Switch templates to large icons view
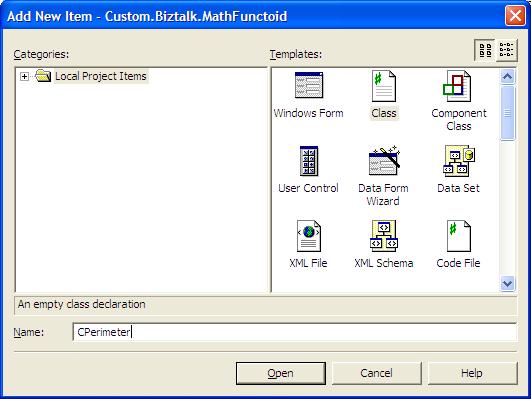 coord(485,50)
